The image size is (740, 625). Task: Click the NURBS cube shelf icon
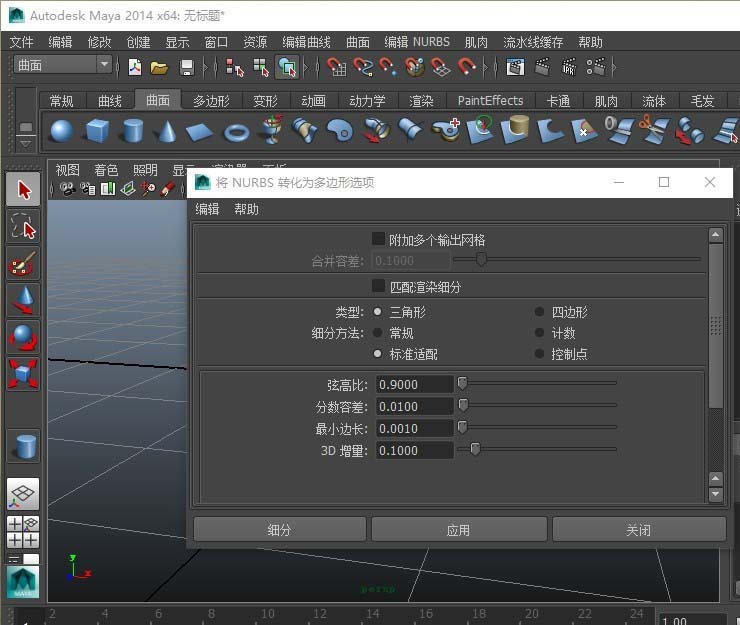(x=97, y=131)
